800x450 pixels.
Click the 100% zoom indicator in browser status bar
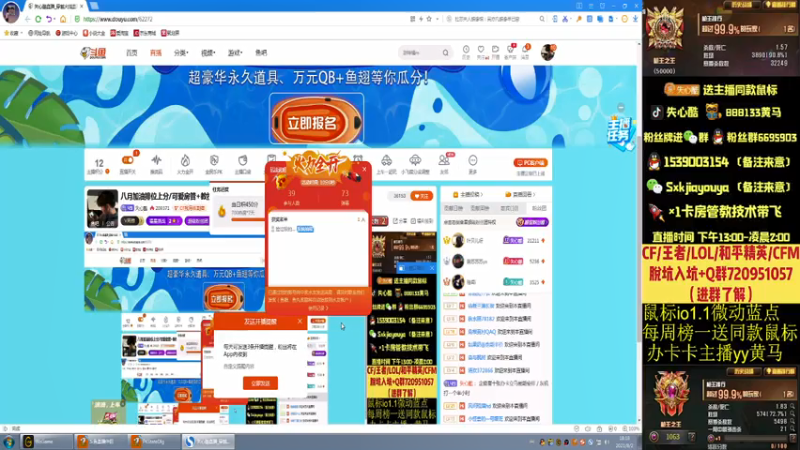click(630, 429)
